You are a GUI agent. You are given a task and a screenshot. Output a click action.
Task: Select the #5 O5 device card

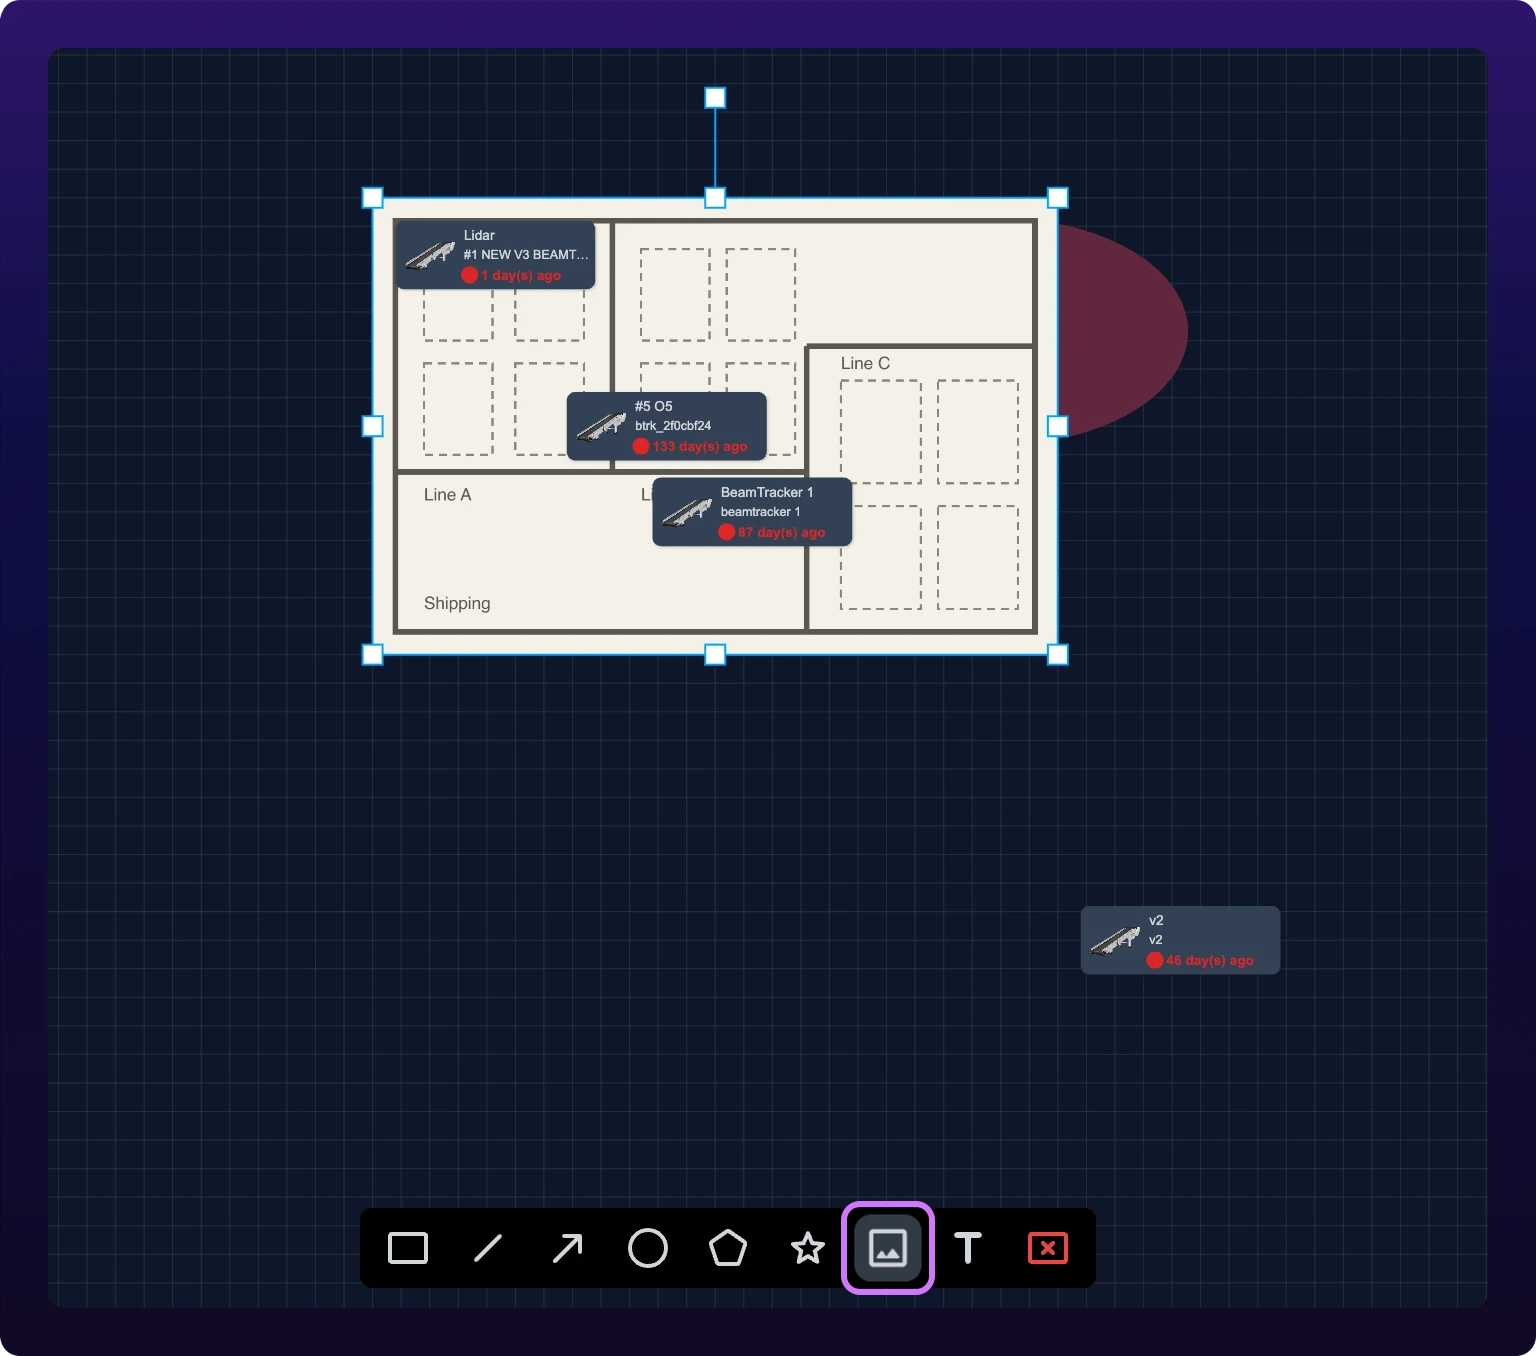(x=667, y=426)
